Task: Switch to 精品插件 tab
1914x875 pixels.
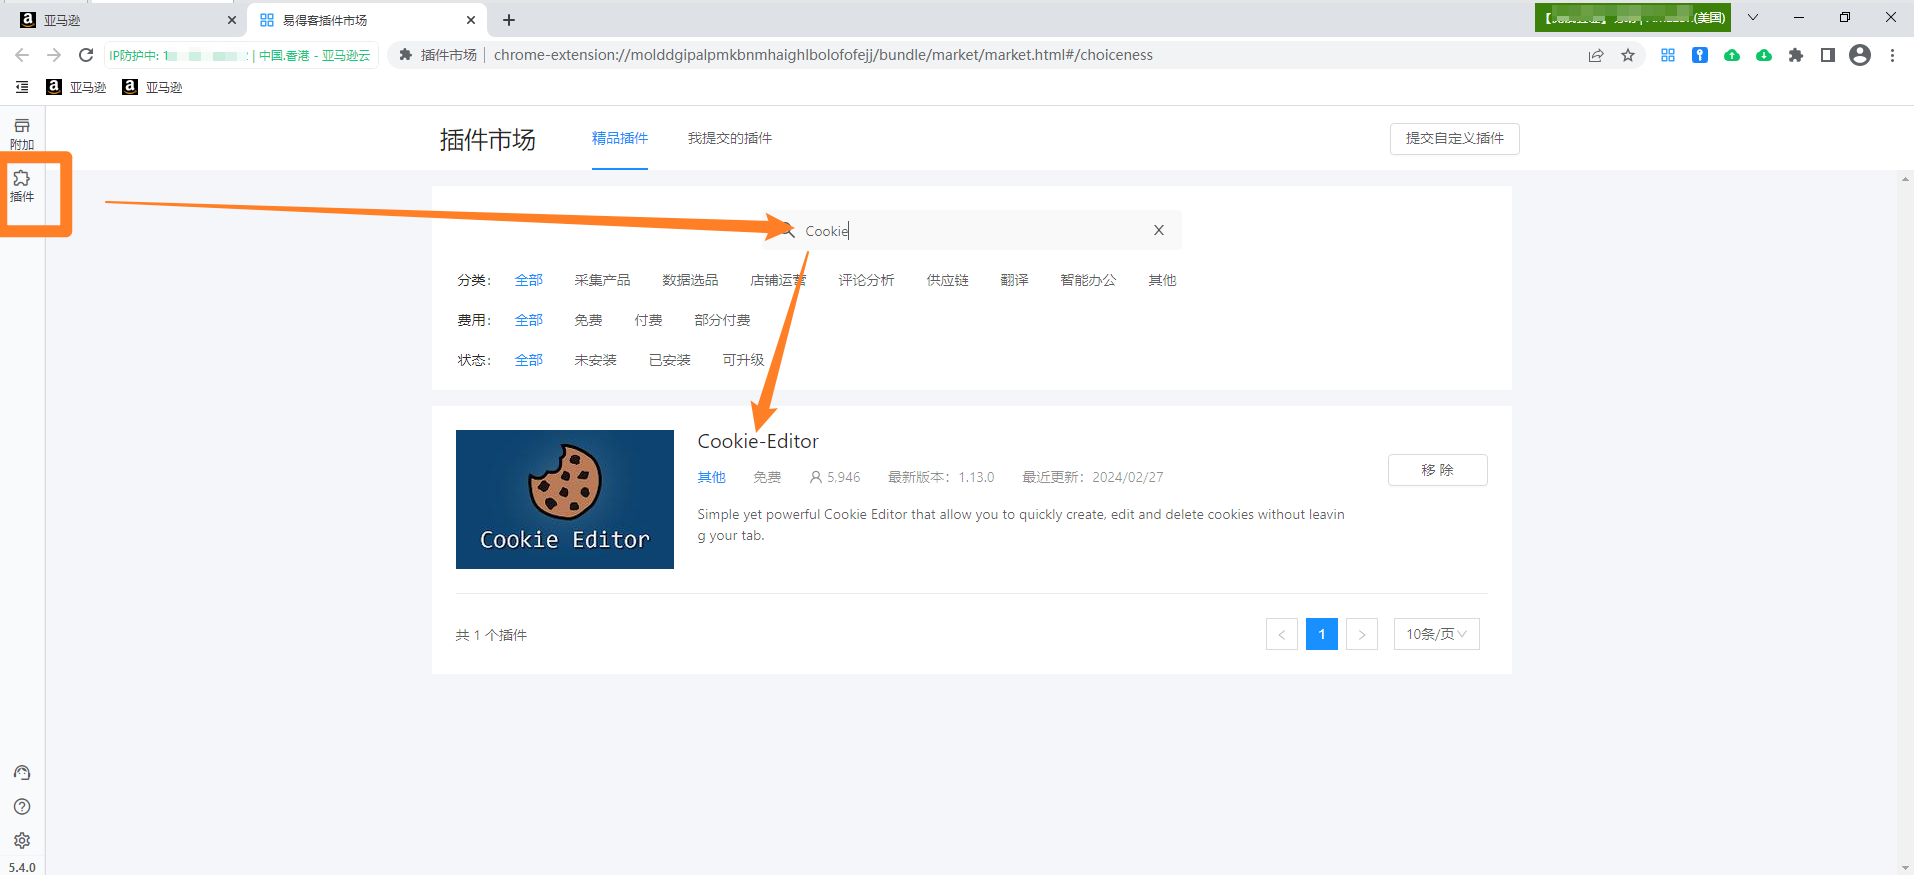Action: 620,138
